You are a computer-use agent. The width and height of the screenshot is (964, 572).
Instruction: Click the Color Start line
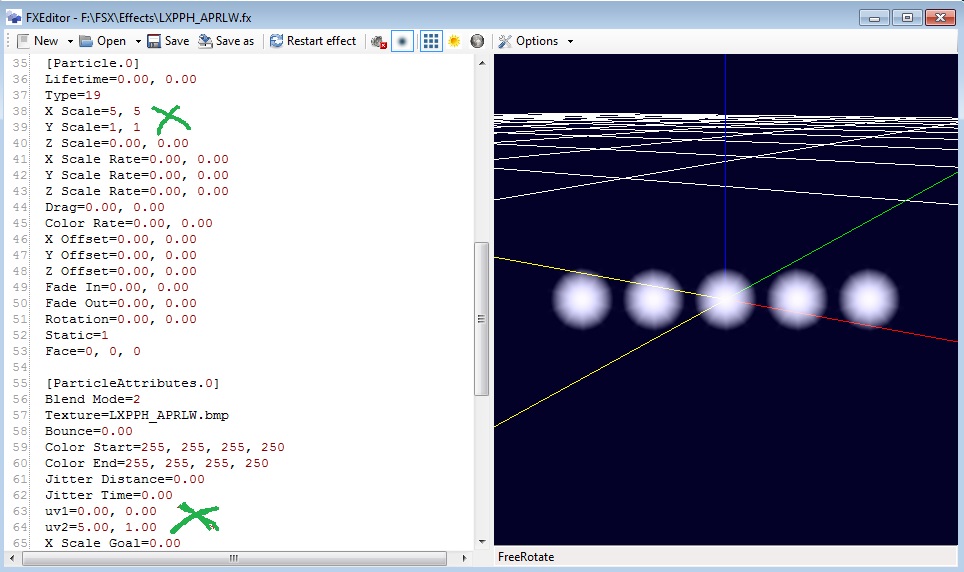point(165,447)
